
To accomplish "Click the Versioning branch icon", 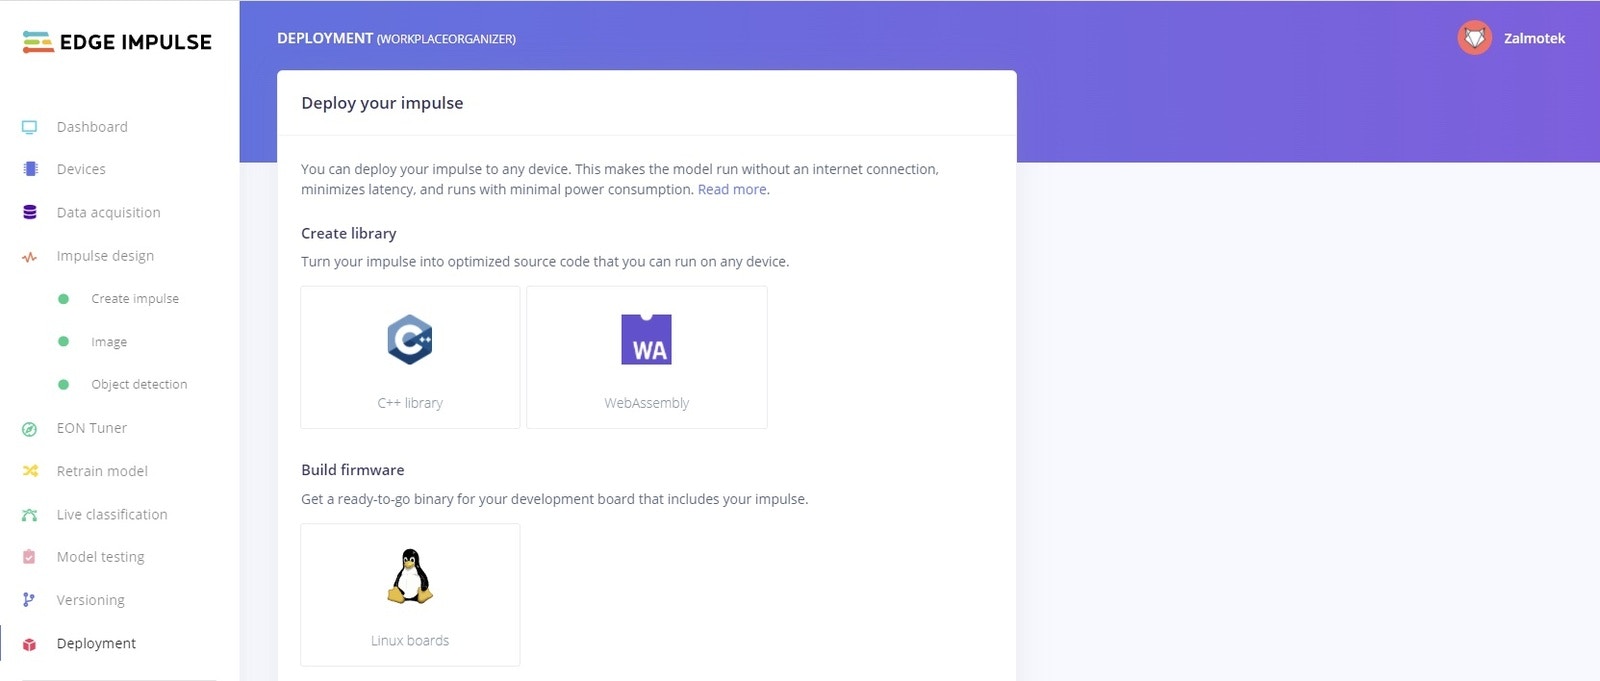I will click(29, 600).
